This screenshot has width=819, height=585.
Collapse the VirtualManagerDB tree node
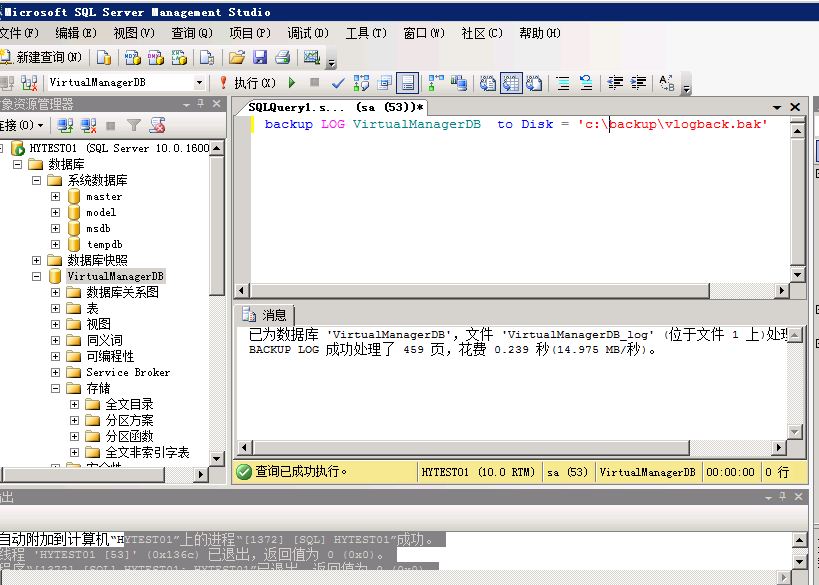[x=37, y=276]
